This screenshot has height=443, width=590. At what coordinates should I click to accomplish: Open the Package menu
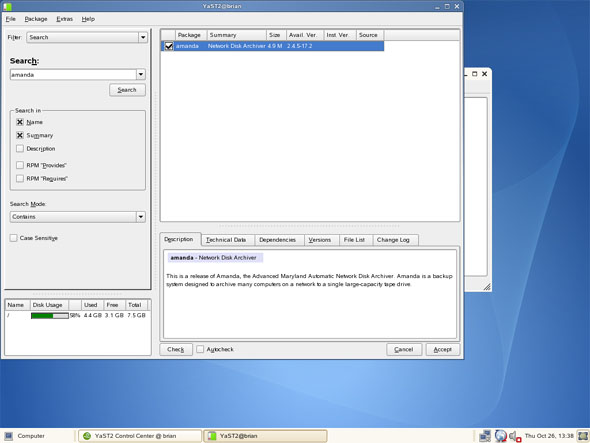36,19
